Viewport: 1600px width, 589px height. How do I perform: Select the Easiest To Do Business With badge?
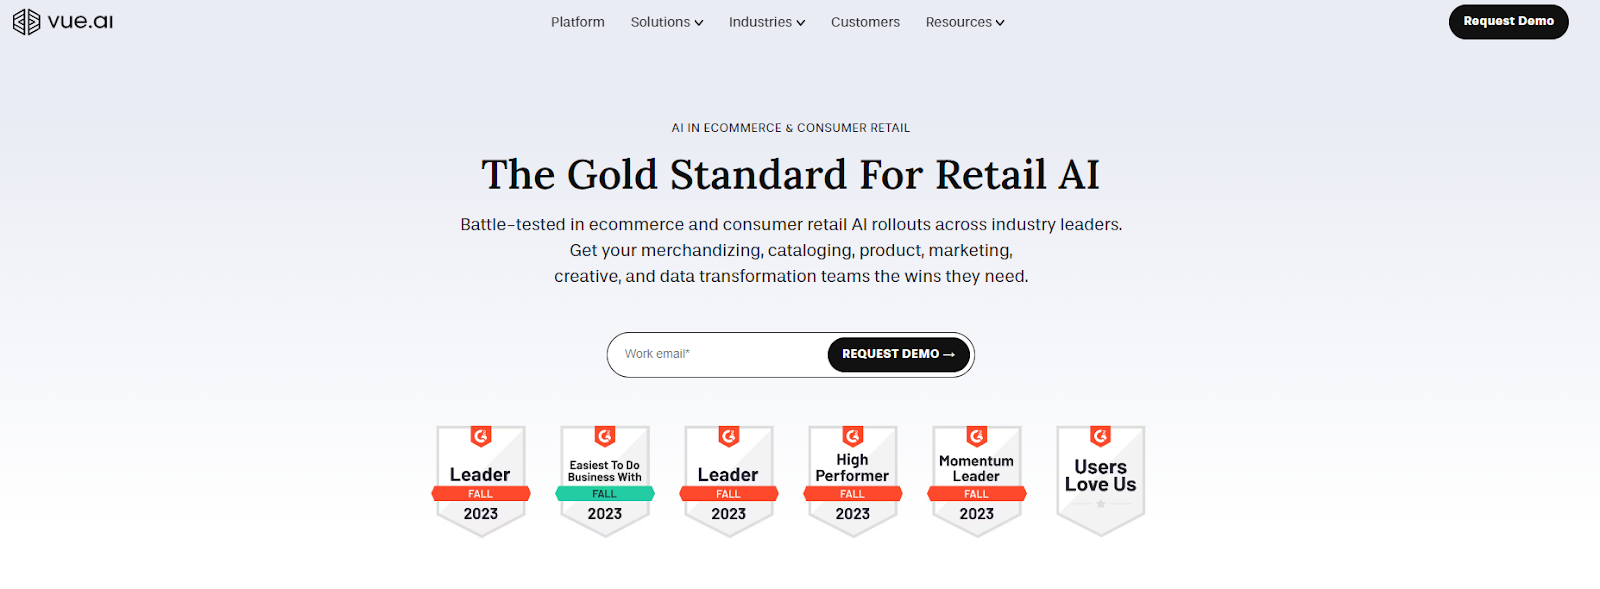pos(605,481)
